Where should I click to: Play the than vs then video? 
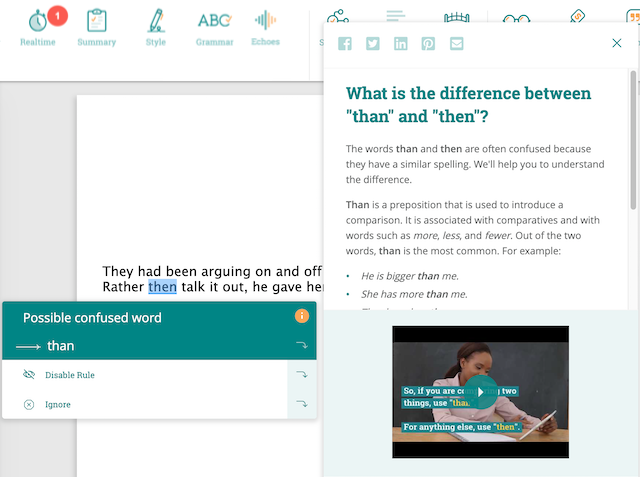click(x=480, y=392)
